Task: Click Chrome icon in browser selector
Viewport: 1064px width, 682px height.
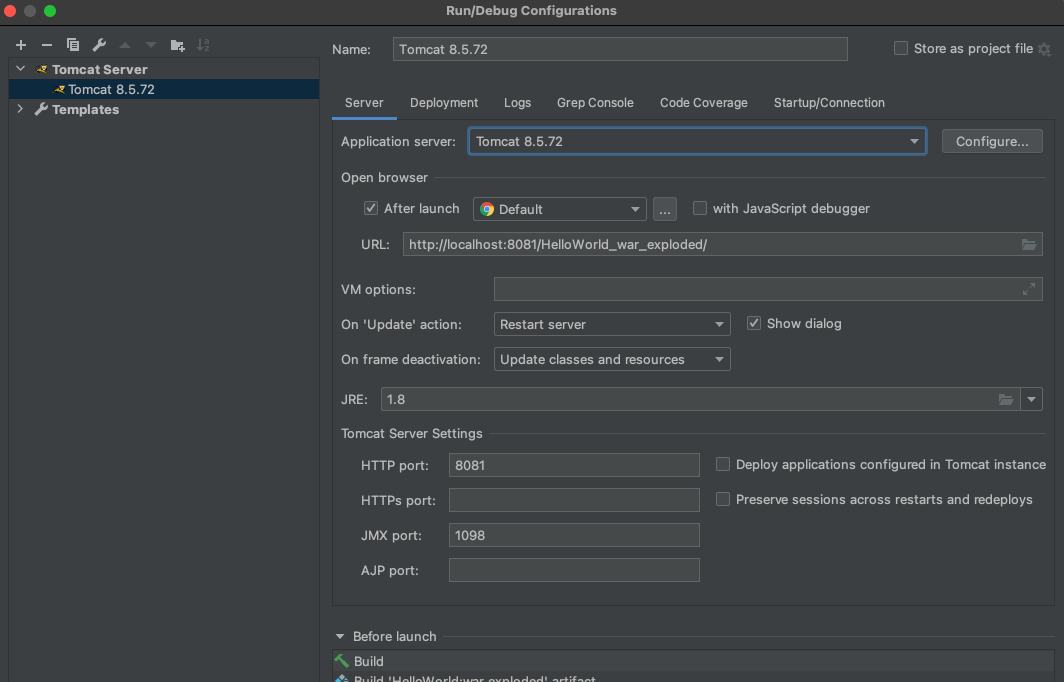Action: [487, 209]
